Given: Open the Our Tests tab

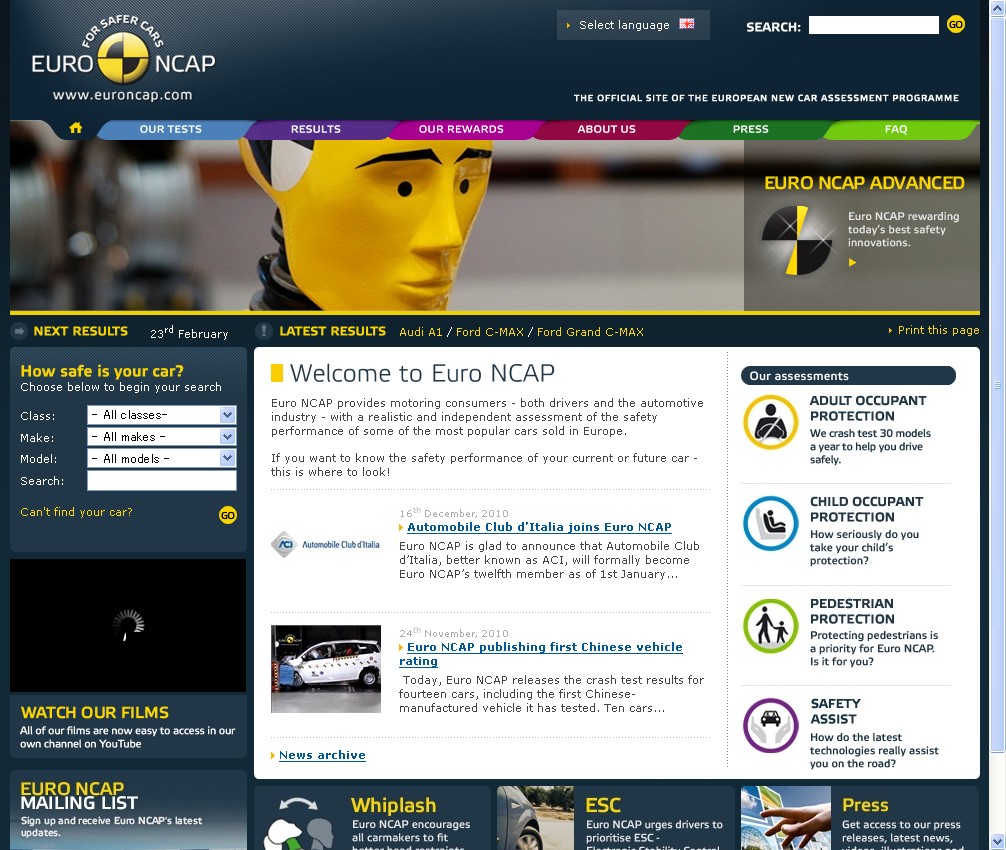Looking at the screenshot, I should [x=171, y=129].
